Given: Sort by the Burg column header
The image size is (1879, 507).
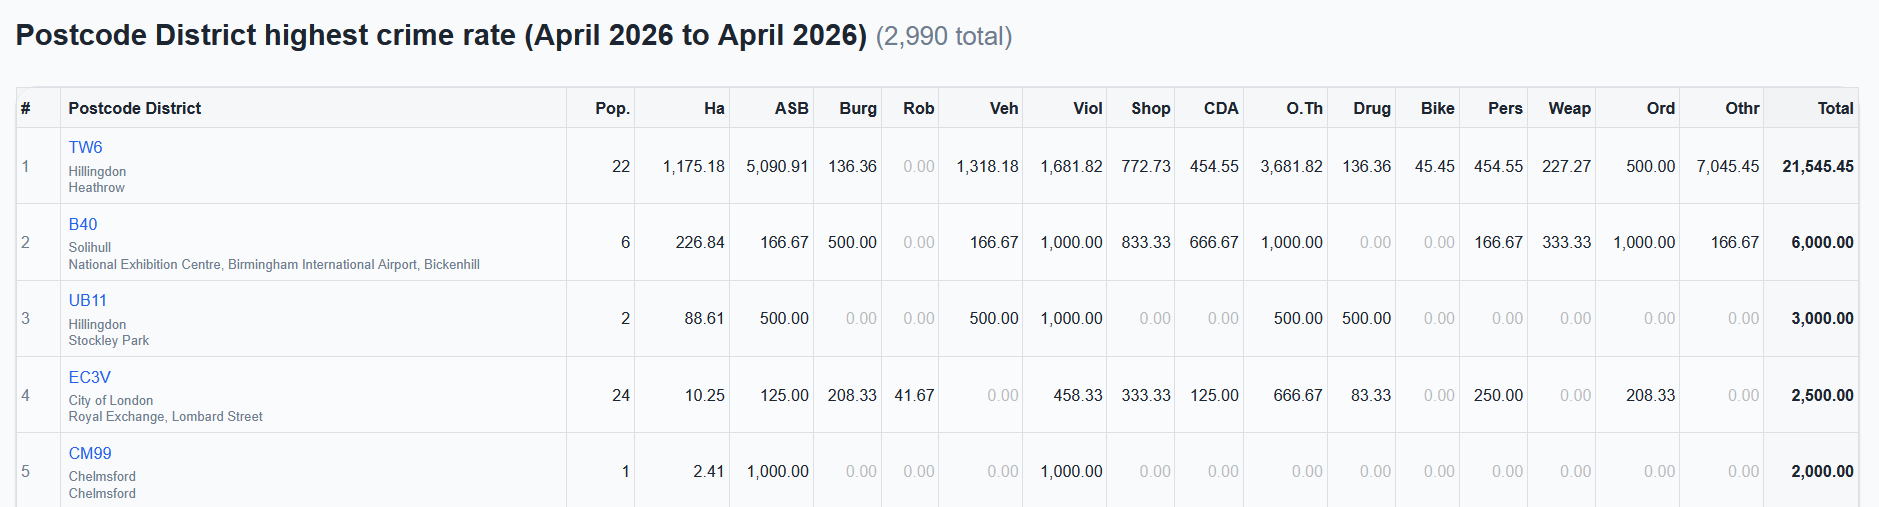Looking at the screenshot, I should click(858, 108).
